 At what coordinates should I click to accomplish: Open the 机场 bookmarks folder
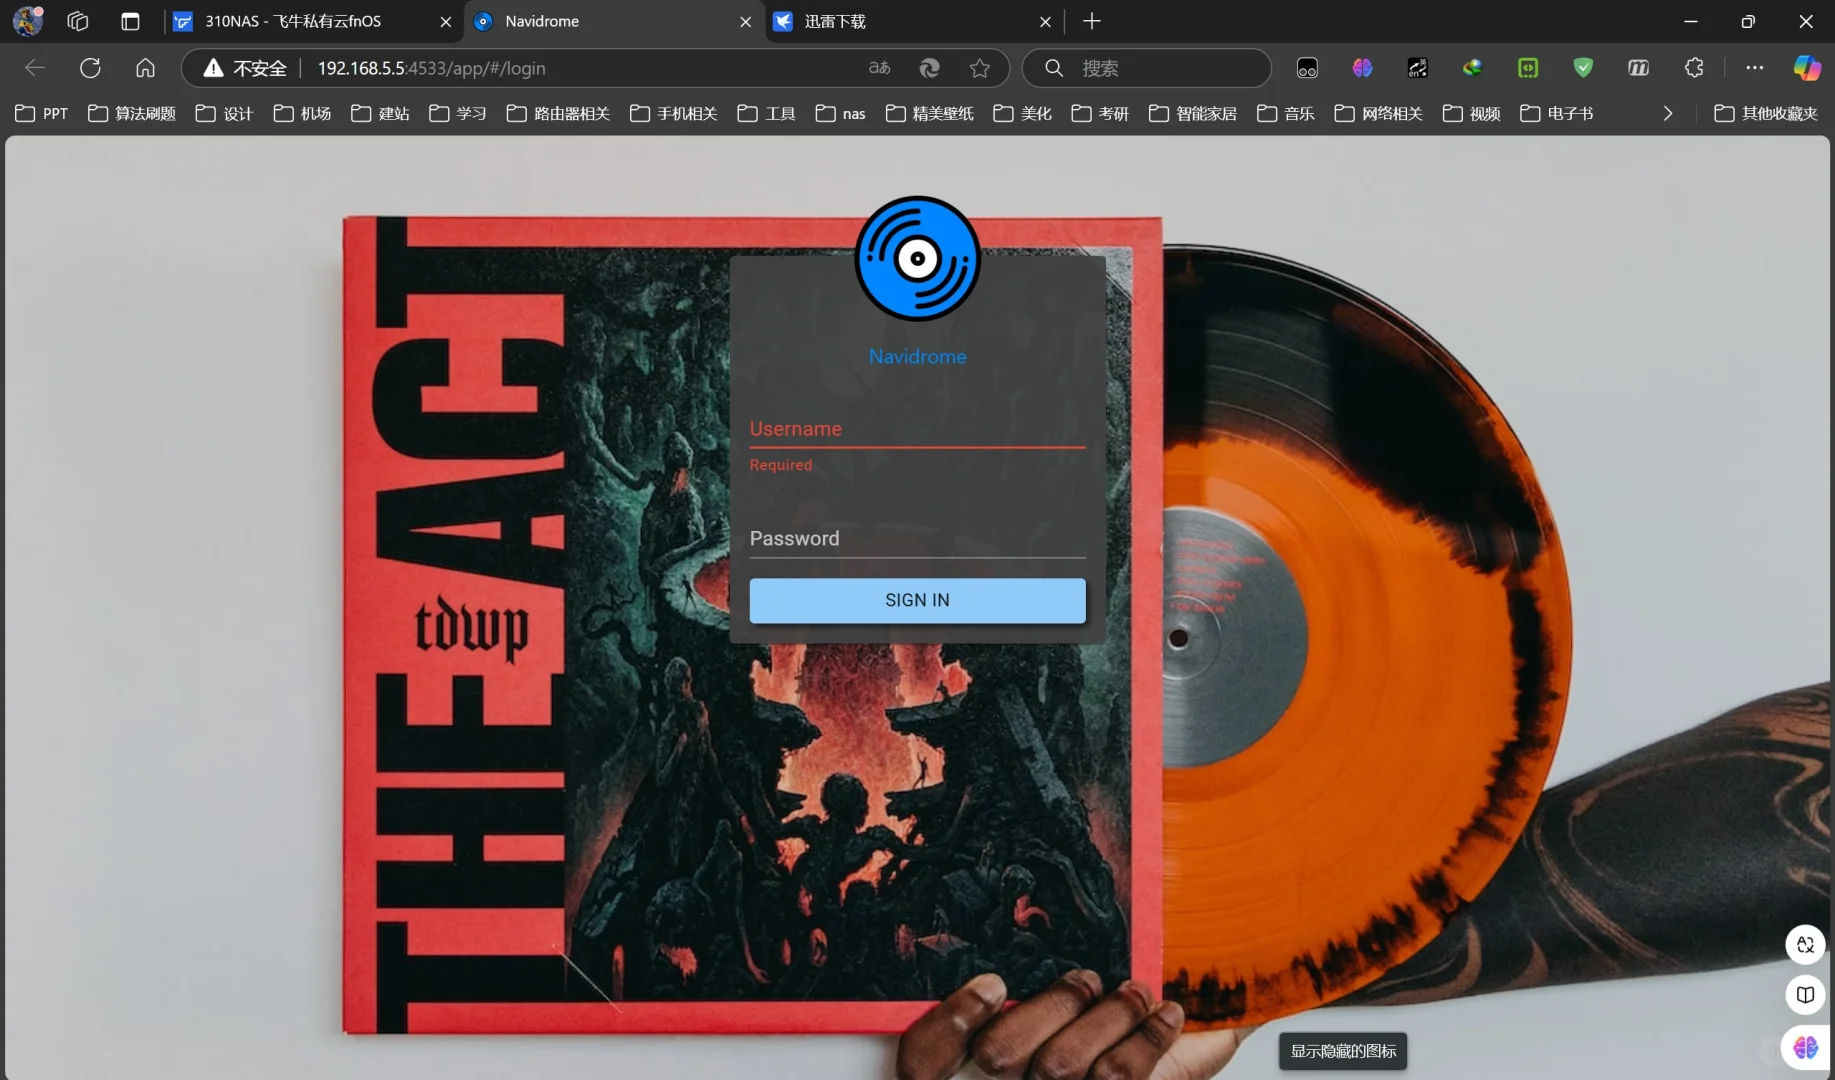click(302, 113)
